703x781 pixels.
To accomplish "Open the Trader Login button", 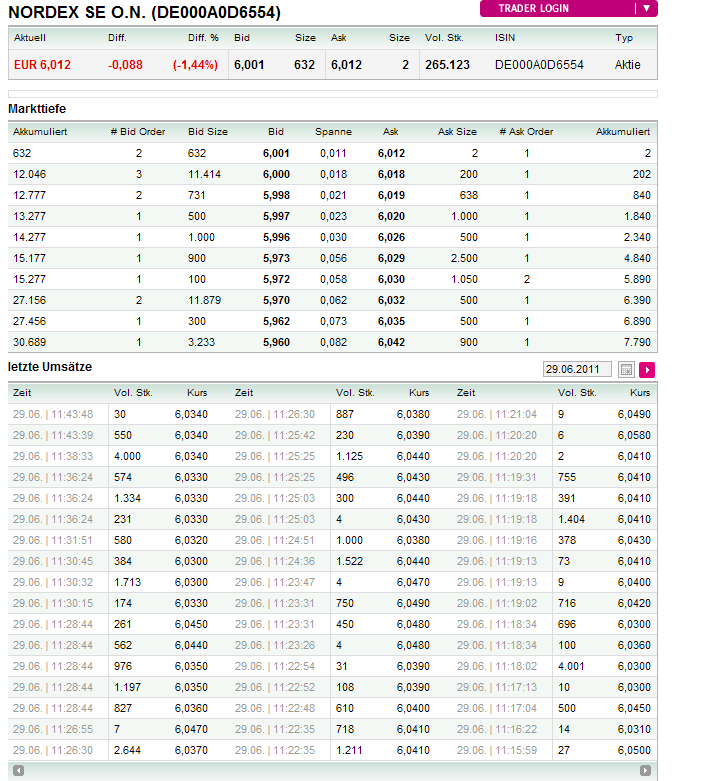I will pos(568,8).
